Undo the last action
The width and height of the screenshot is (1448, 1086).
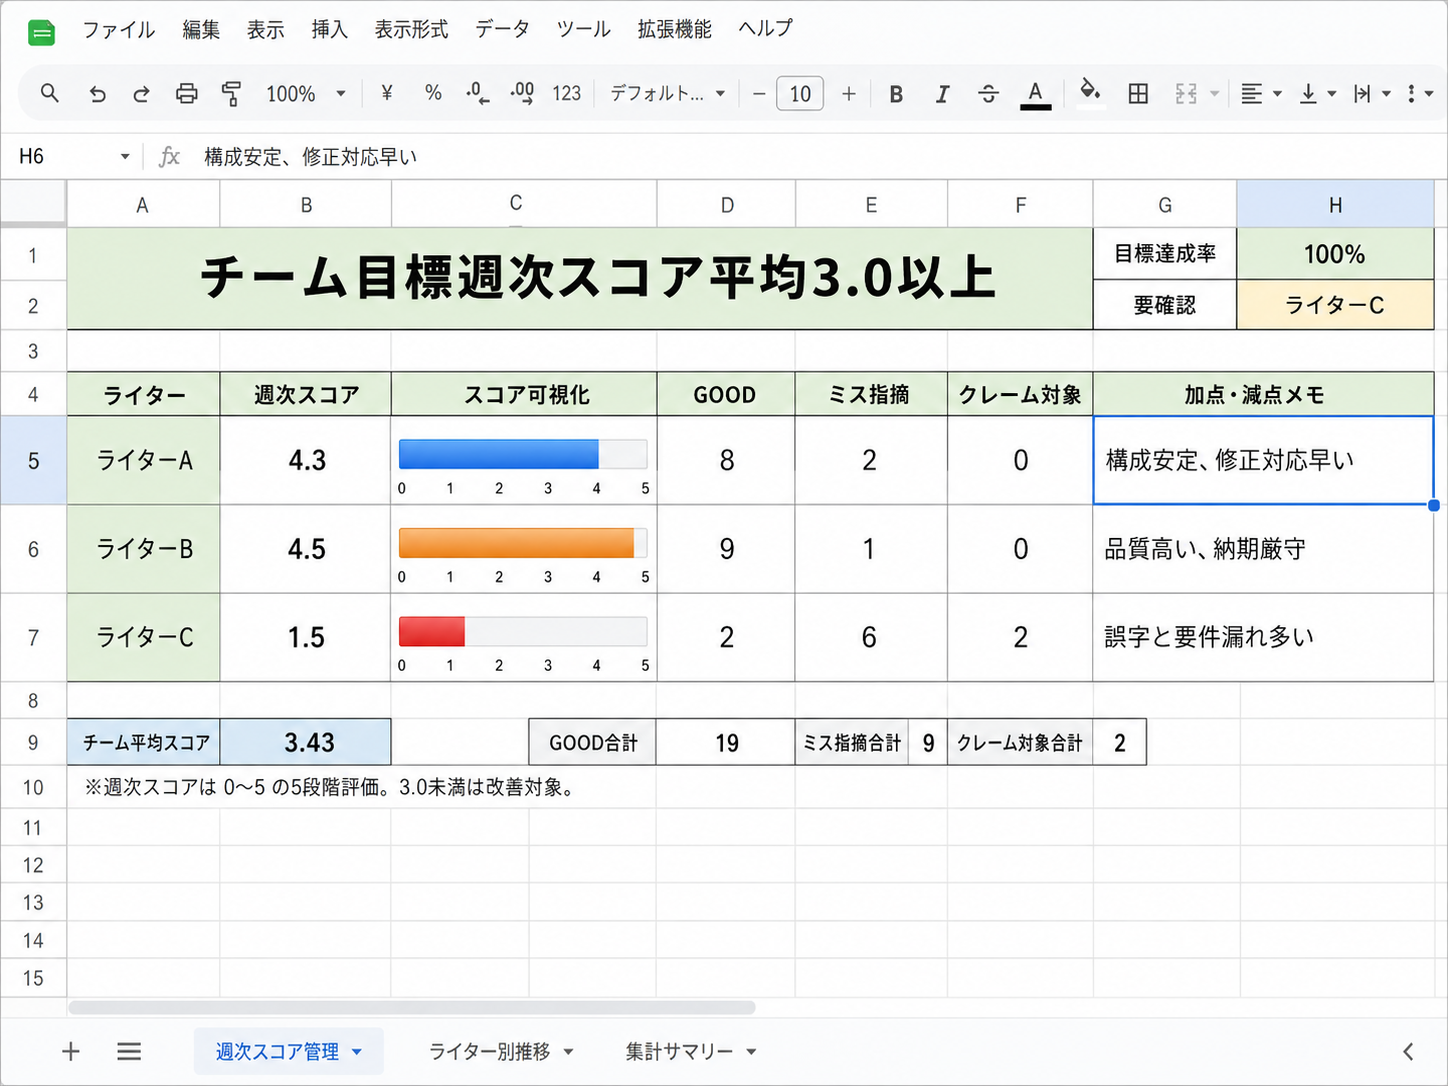97,94
